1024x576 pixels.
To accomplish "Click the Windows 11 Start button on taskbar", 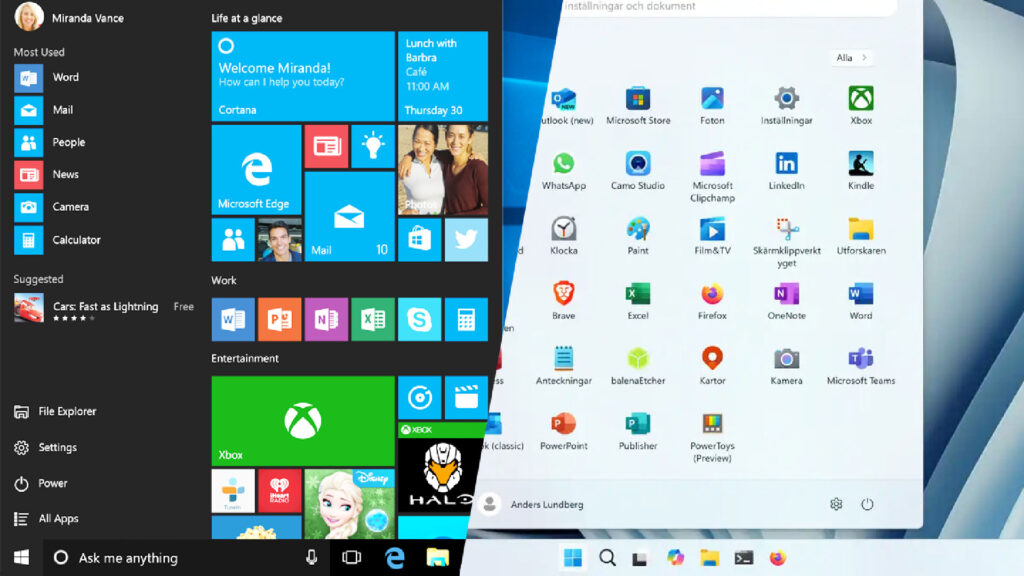I will click(x=573, y=558).
